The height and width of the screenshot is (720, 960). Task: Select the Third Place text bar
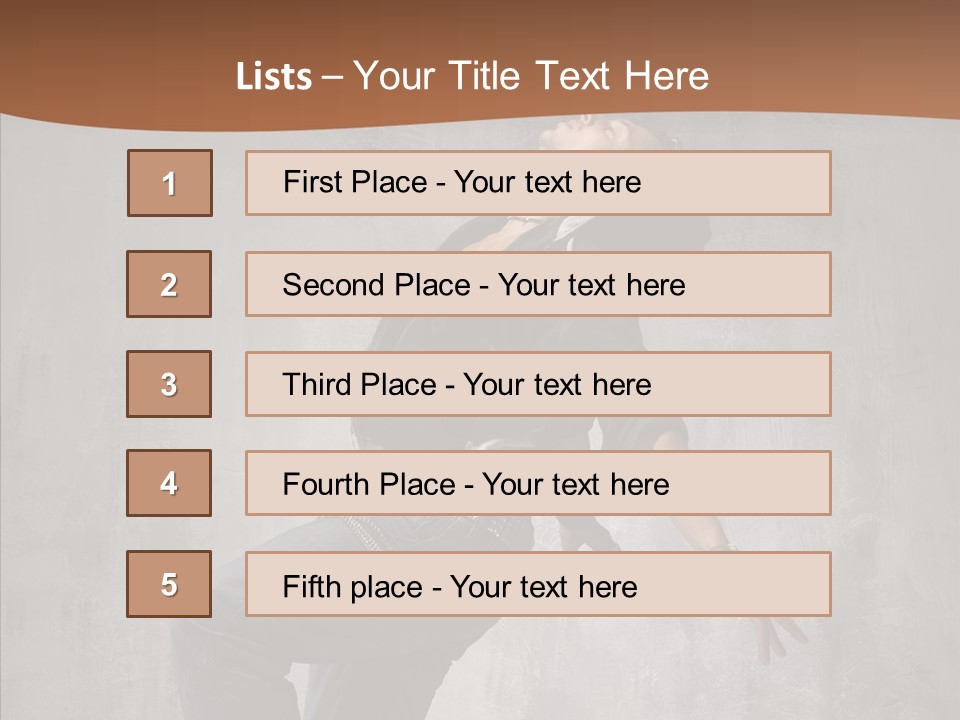tap(538, 384)
